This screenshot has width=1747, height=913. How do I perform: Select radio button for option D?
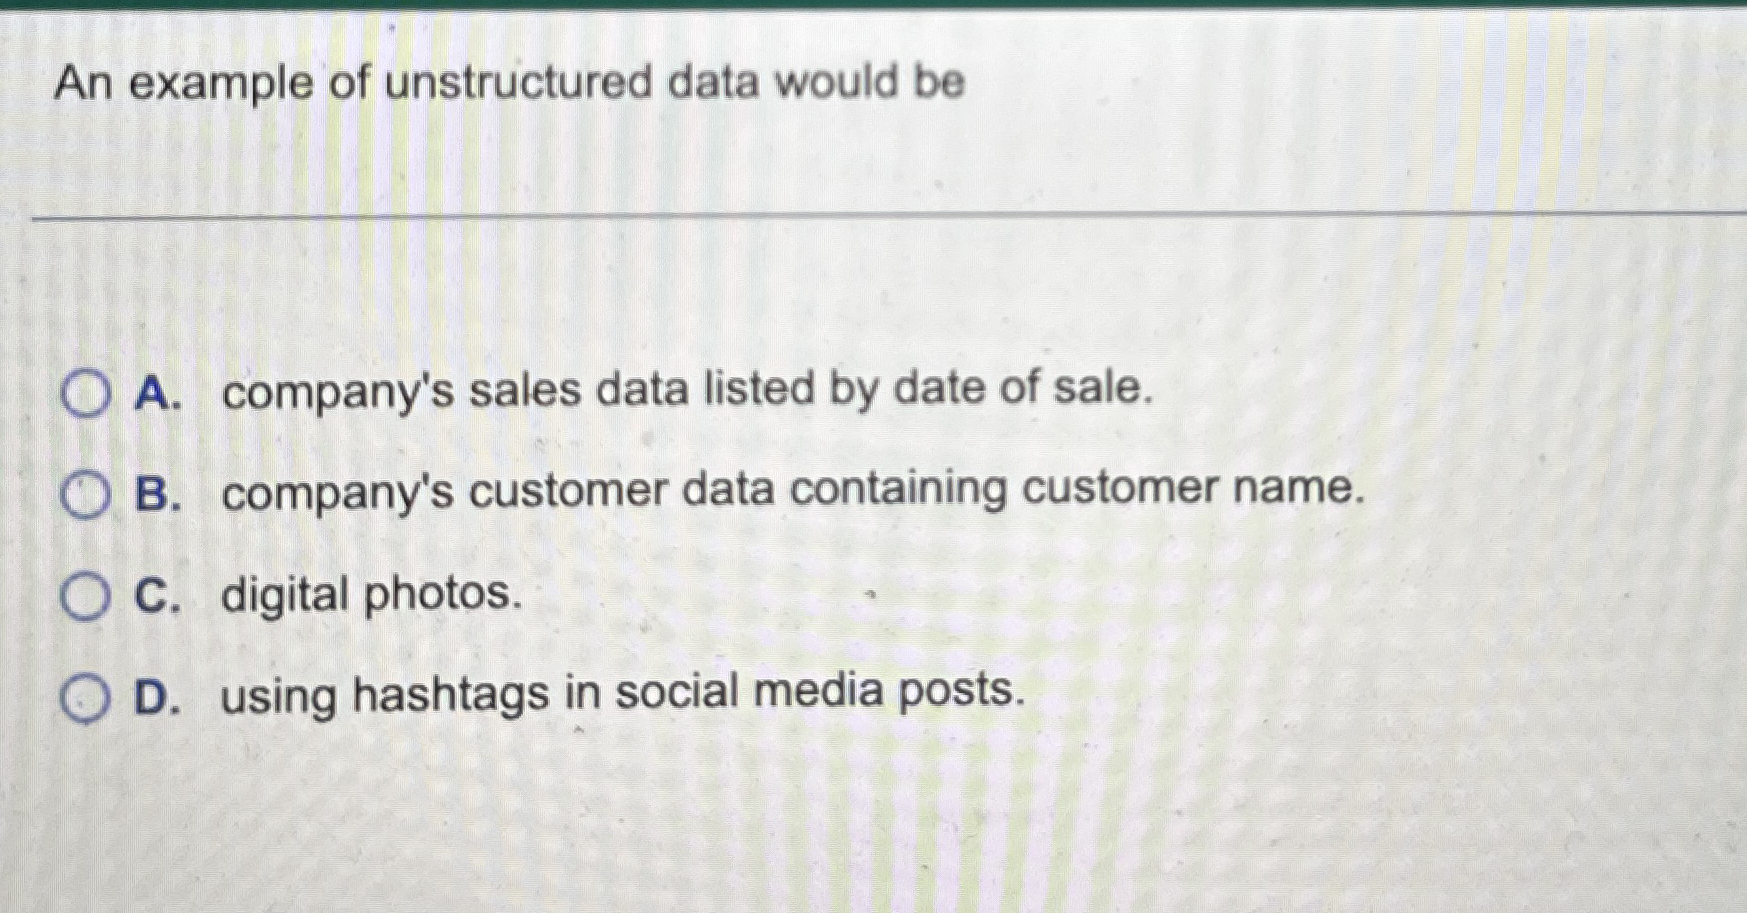point(85,697)
